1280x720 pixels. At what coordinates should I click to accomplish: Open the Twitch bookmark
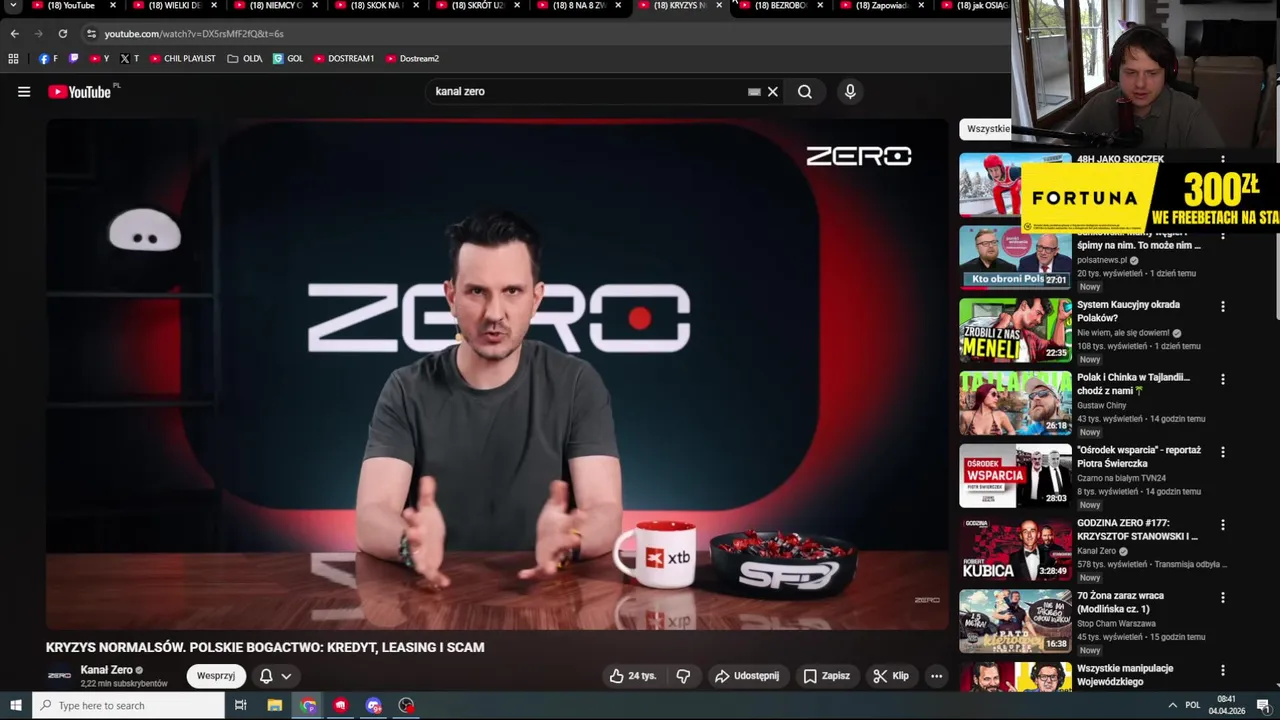point(74,59)
